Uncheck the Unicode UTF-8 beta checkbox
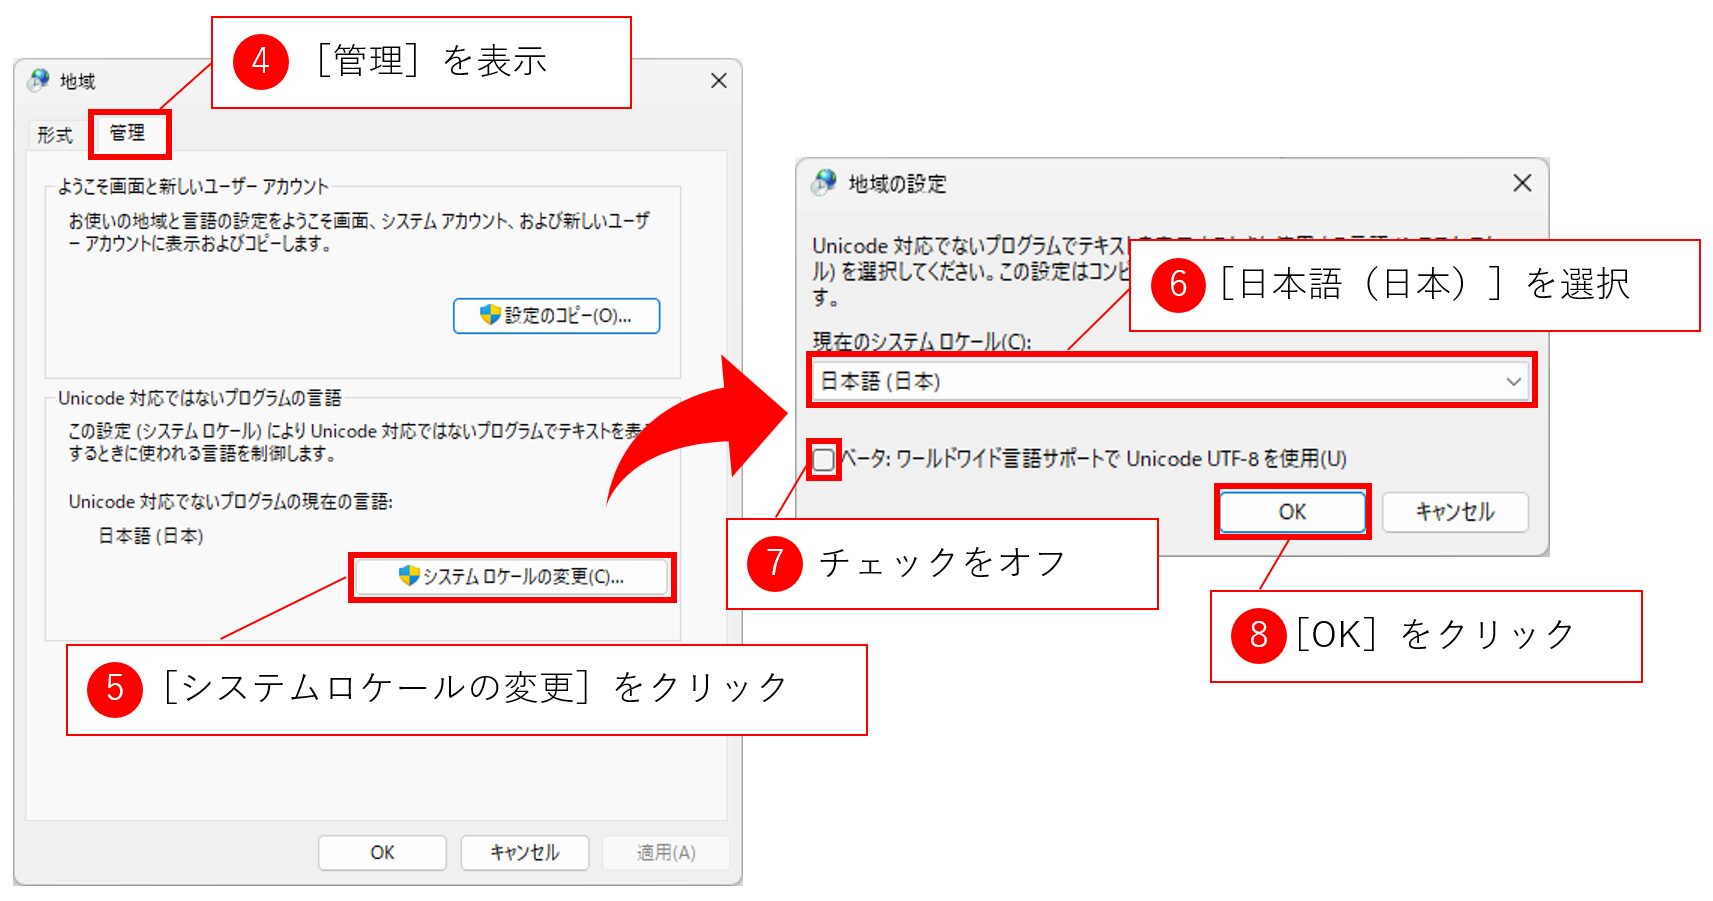The height and width of the screenshot is (901, 1713). click(823, 460)
